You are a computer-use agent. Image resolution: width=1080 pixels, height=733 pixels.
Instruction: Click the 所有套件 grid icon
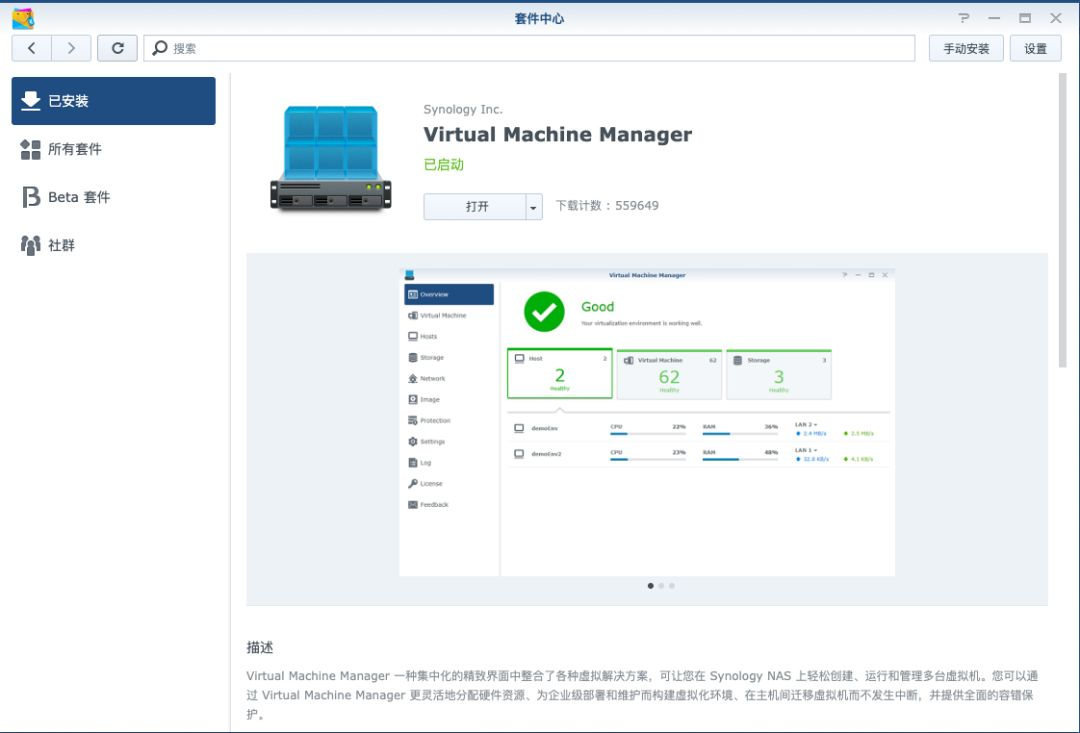click(30, 149)
